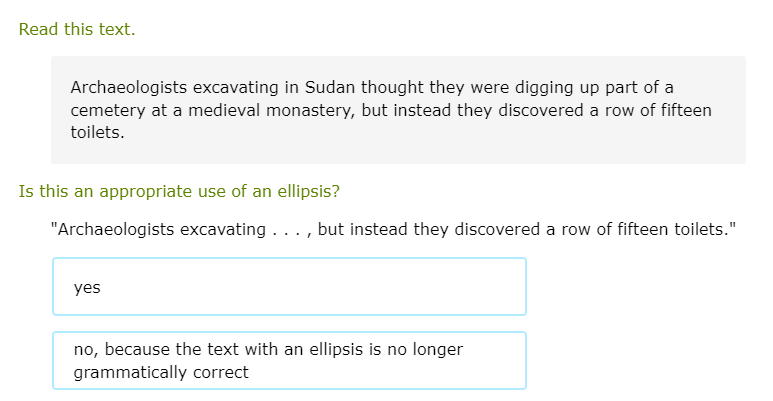The width and height of the screenshot is (773, 401).
Task: Click "grammatically correct" in the second answer
Action: tap(161, 372)
